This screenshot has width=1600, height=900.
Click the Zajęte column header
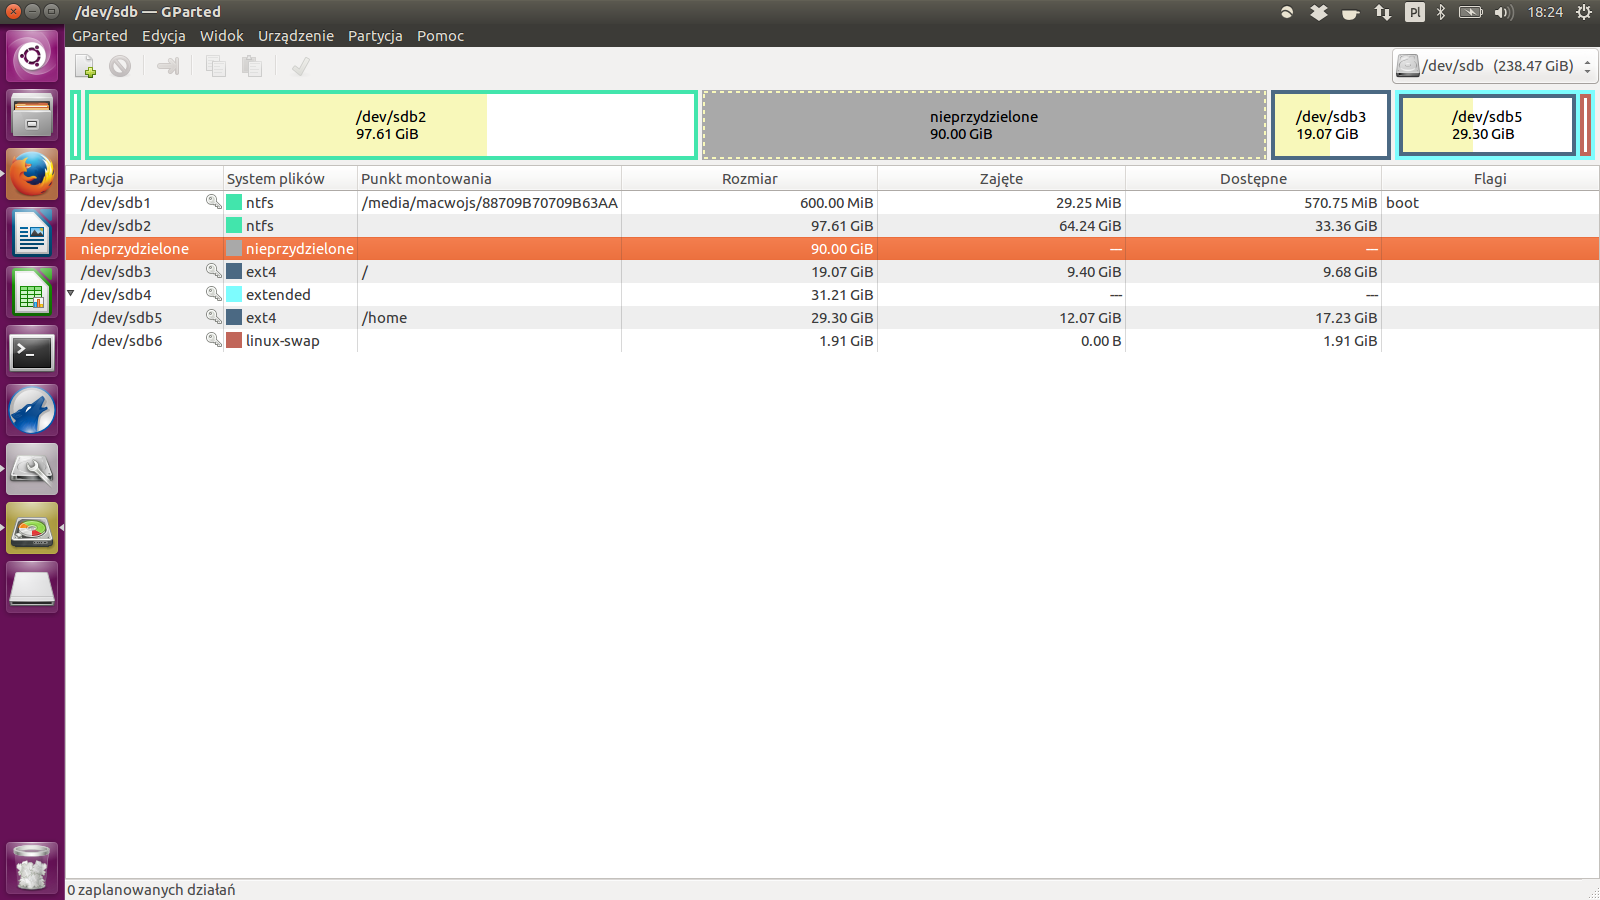(1001, 179)
